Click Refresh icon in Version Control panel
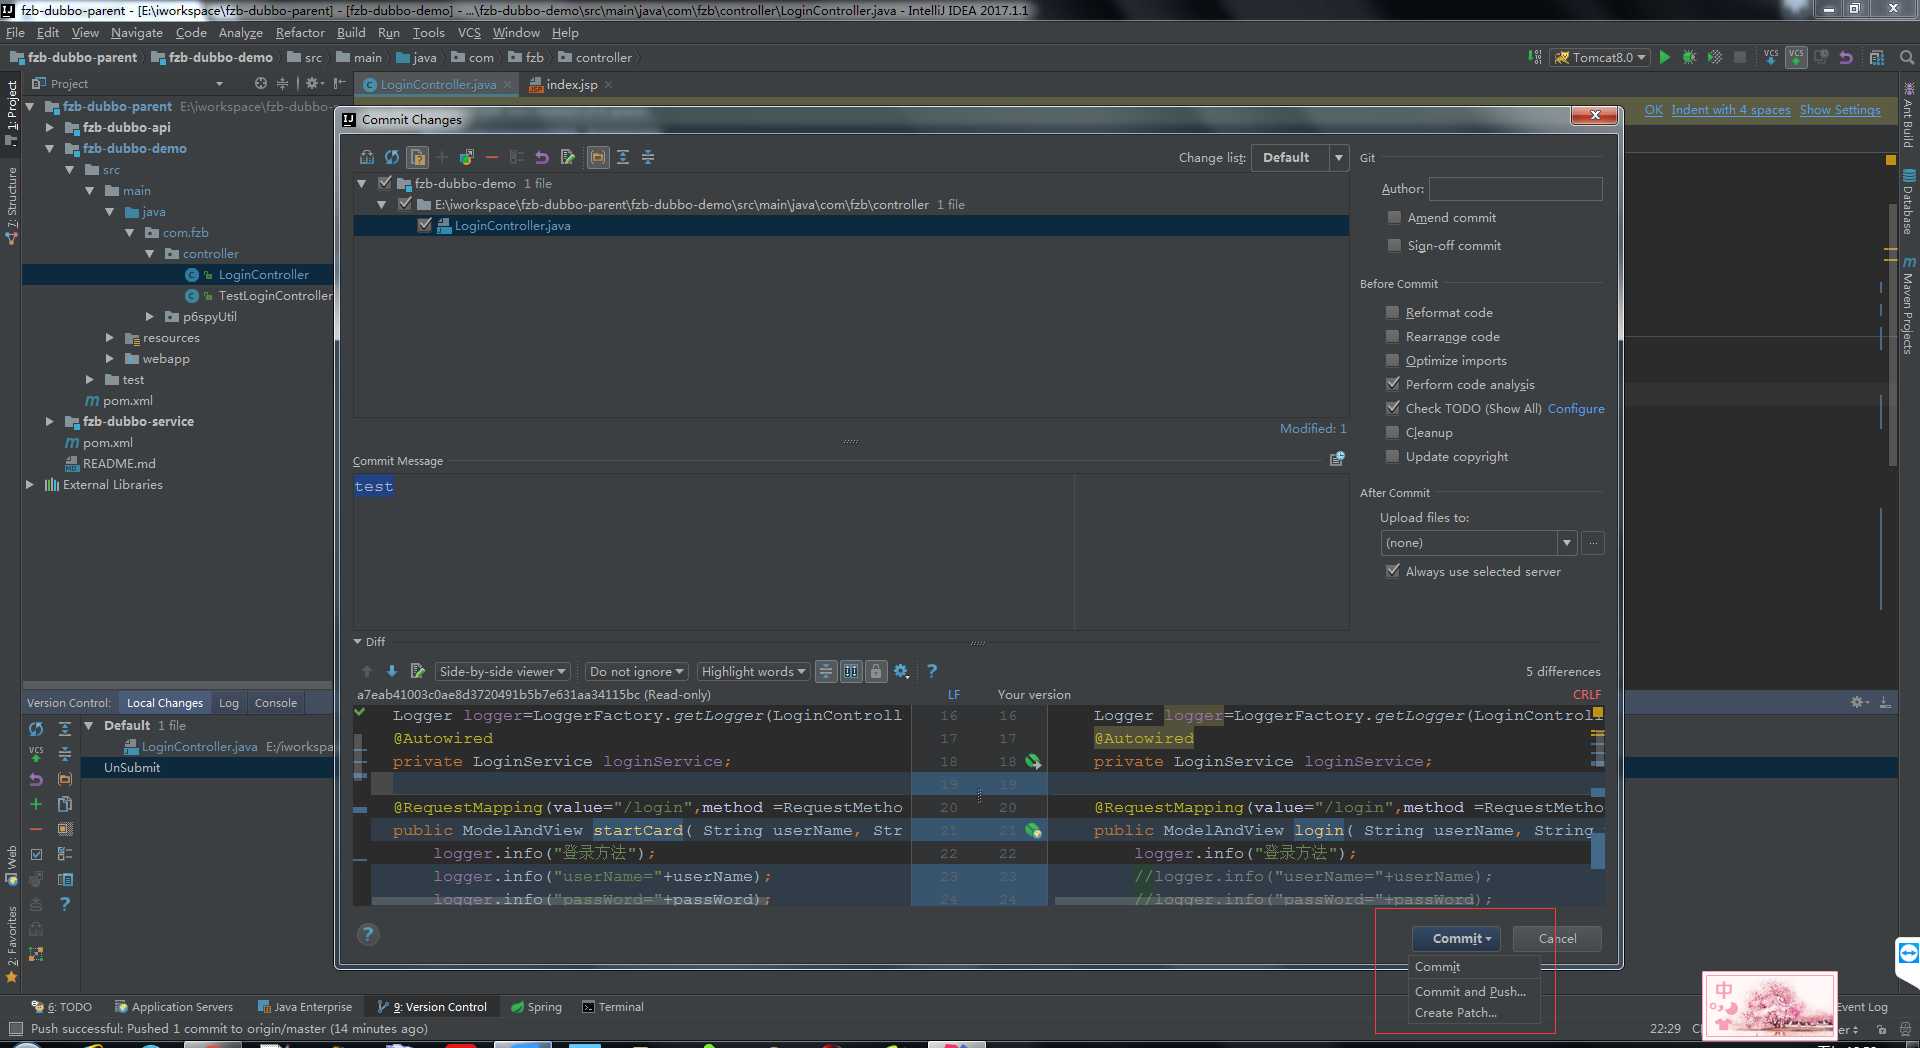Image resolution: width=1920 pixels, height=1048 pixels. pyautogui.click(x=36, y=729)
